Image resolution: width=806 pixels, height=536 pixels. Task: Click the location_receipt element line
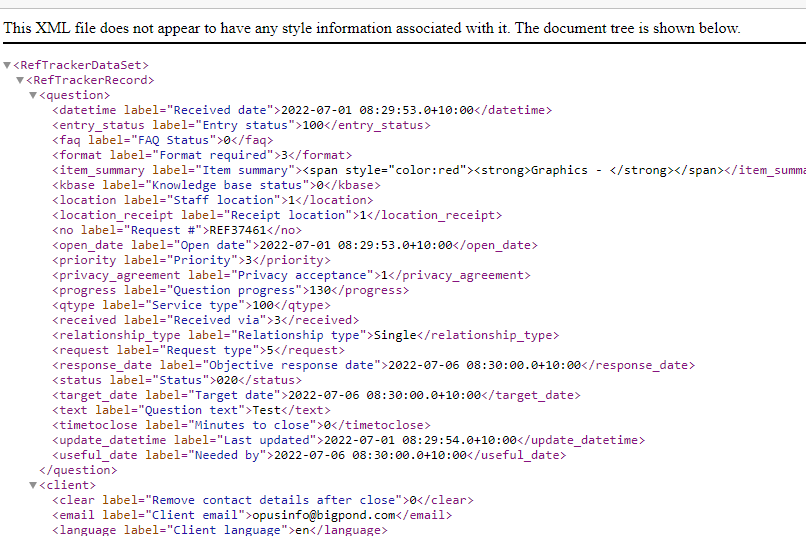pos(277,215)
